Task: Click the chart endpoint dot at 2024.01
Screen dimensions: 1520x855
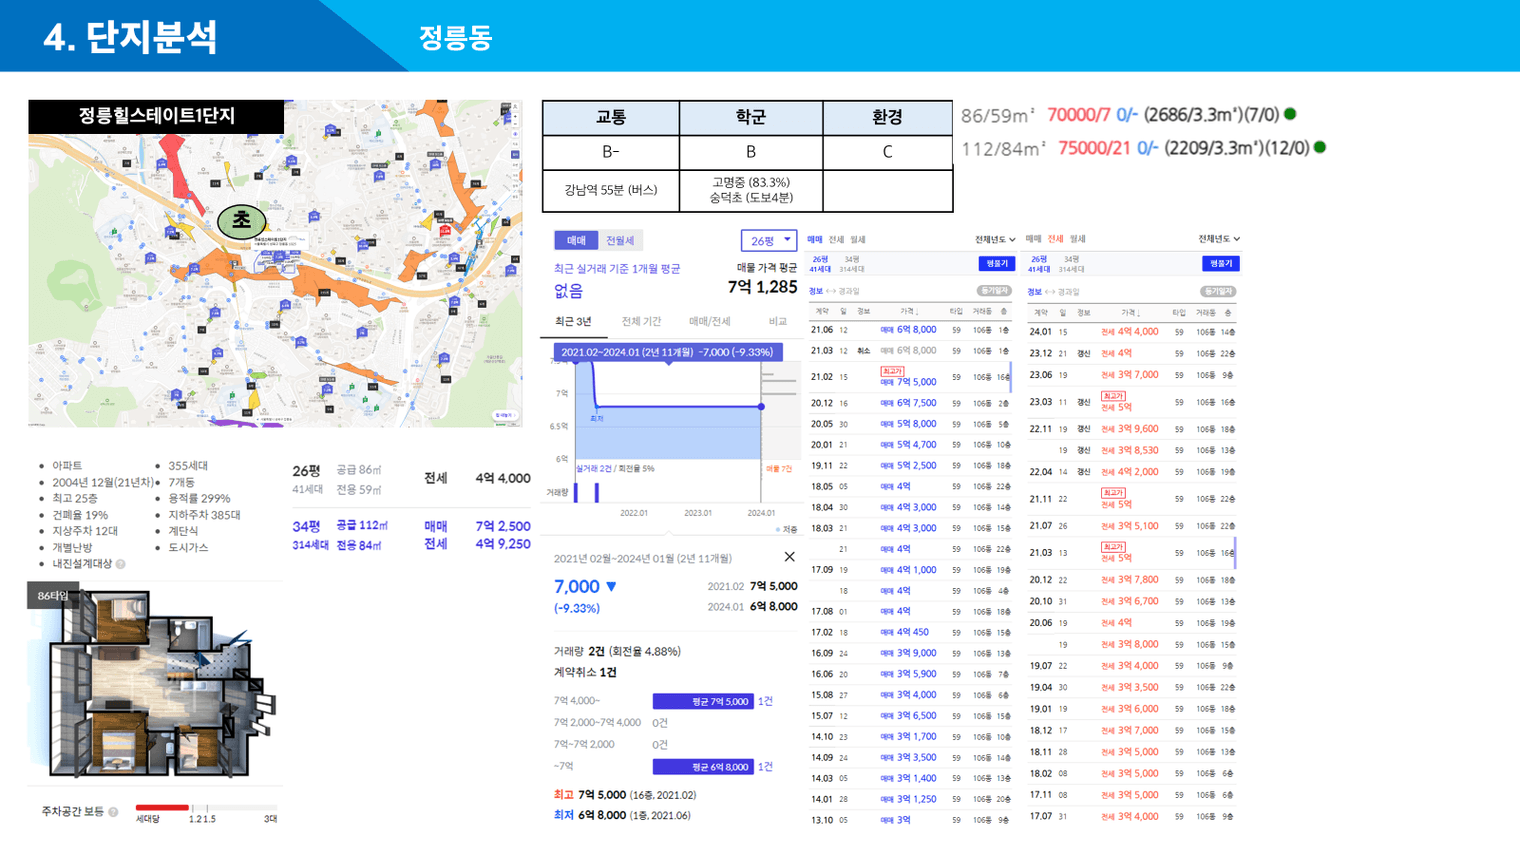Action: click(761, 407)
